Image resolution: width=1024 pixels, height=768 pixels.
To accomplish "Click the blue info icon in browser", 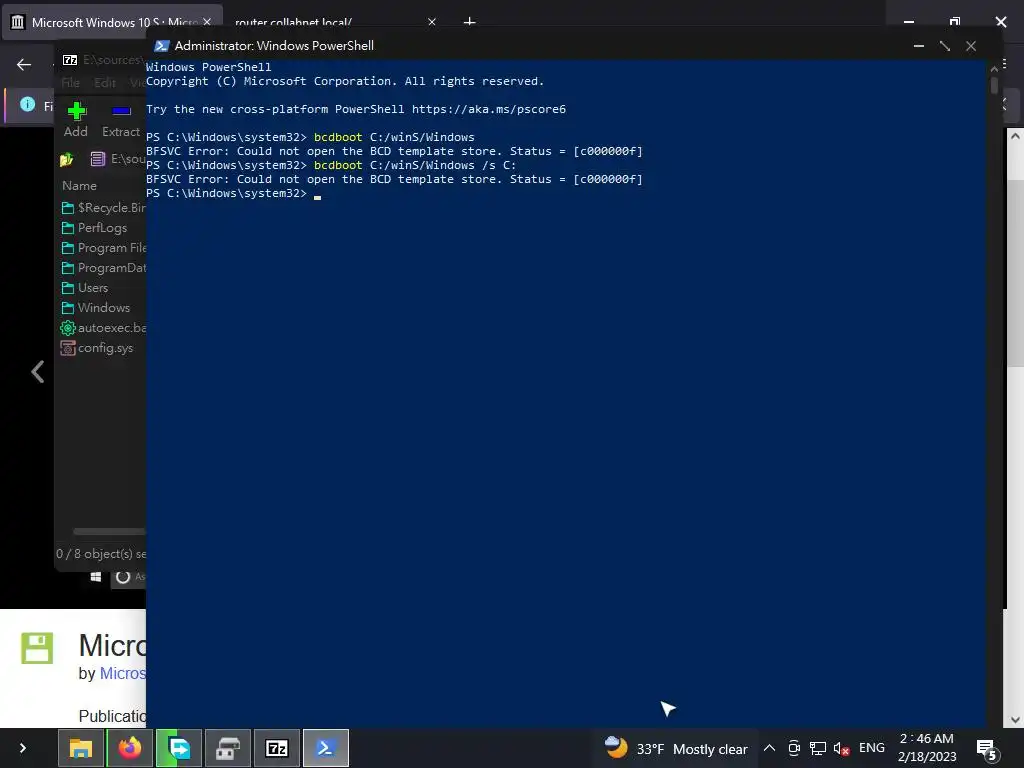I will [27, 104].
